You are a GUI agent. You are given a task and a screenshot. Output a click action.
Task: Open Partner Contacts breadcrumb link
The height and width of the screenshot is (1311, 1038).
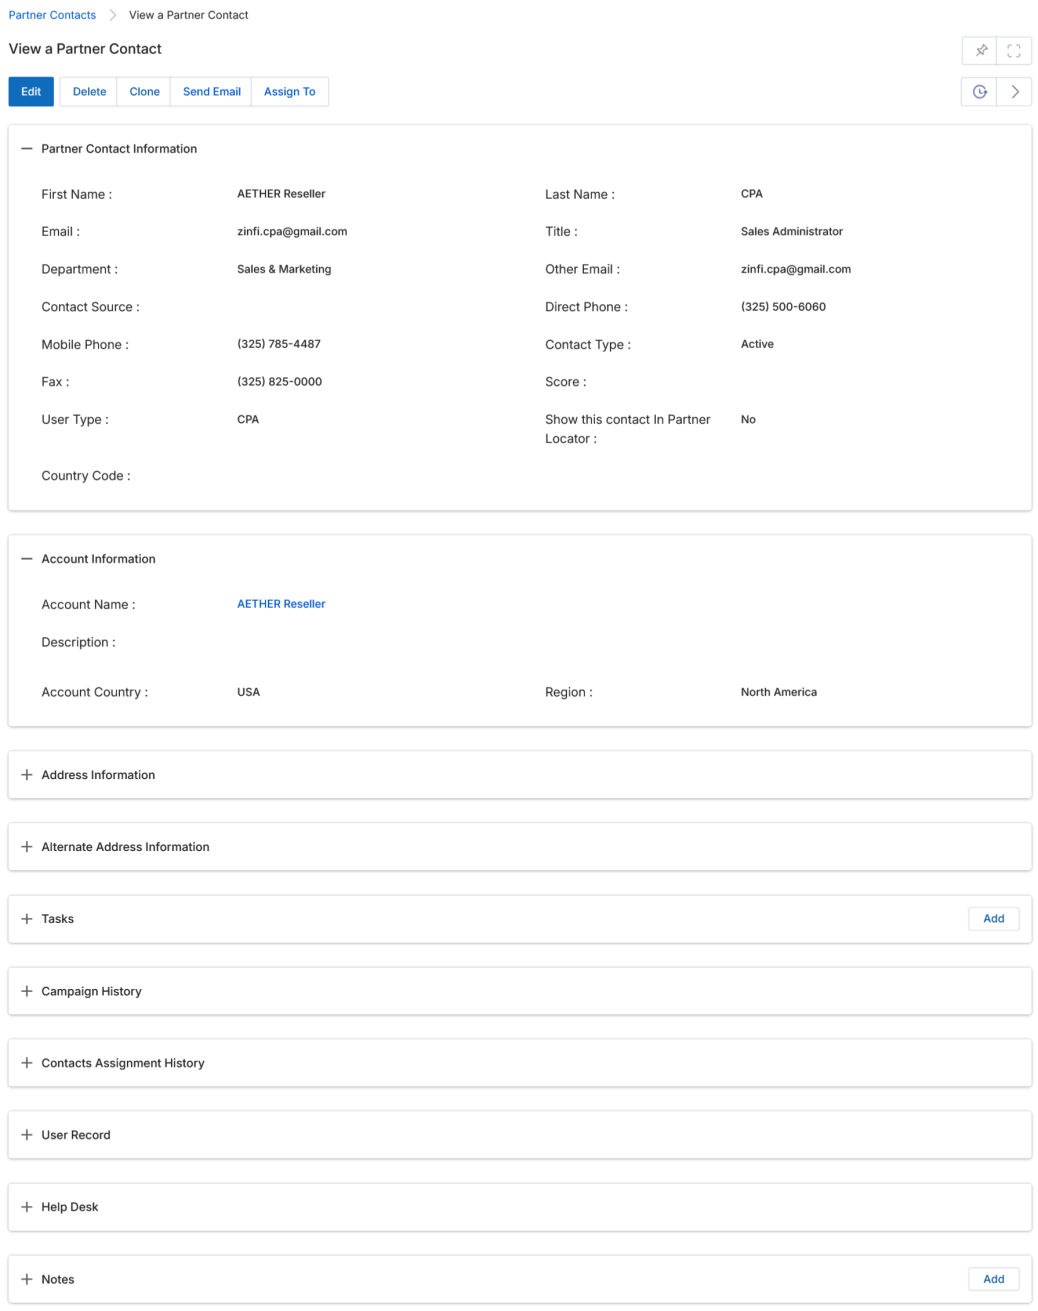coord(52,15)
